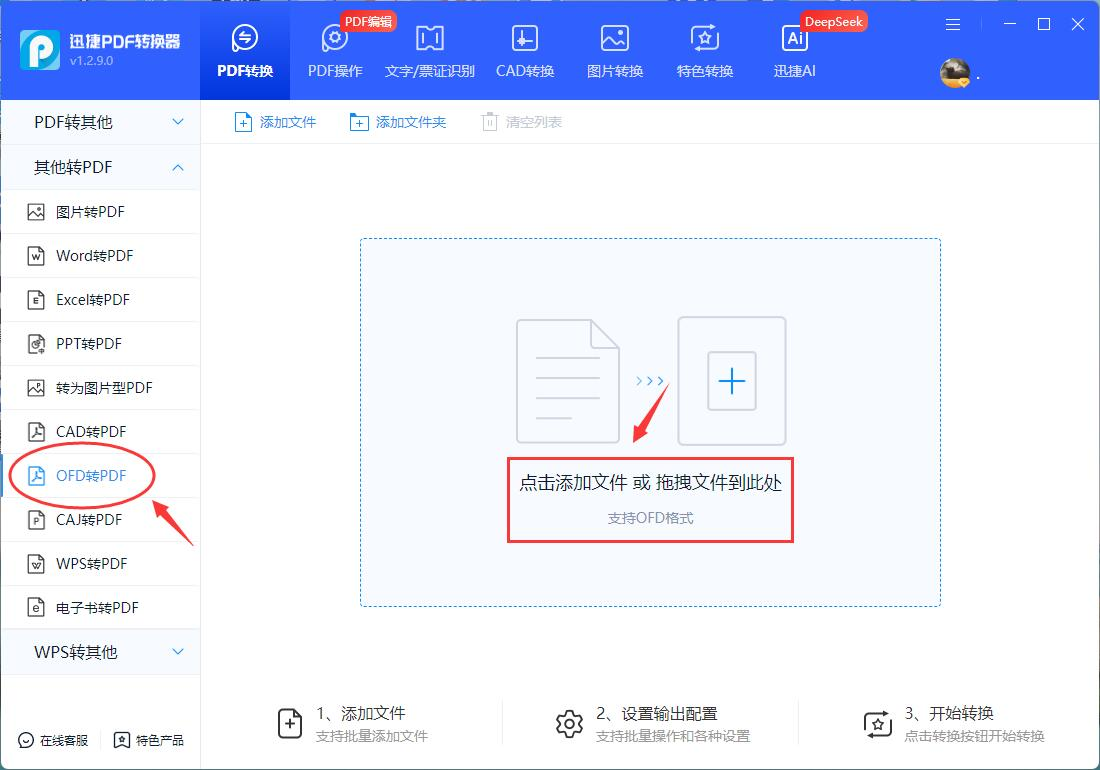The height and width of the screenshot is (770, 1100).
Task: Open 特色产品 link
Action: point(149,741)
